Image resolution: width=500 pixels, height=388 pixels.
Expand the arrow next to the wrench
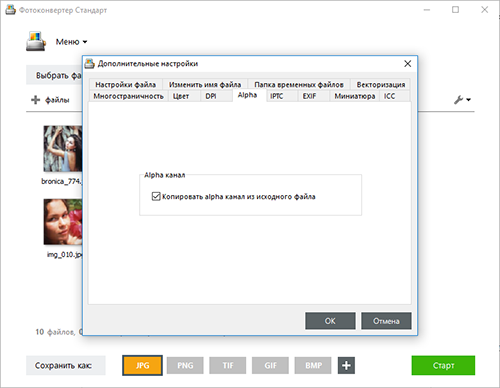pos(469,99)
